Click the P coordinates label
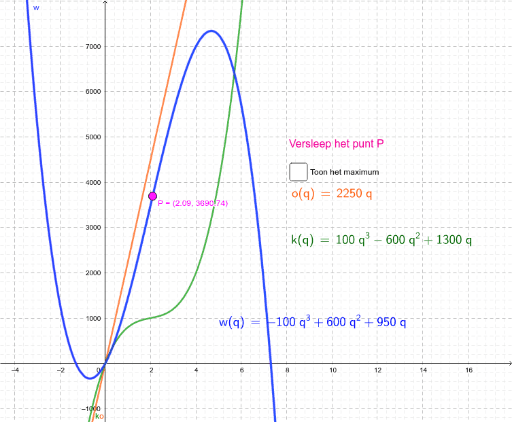 point(193,203)
